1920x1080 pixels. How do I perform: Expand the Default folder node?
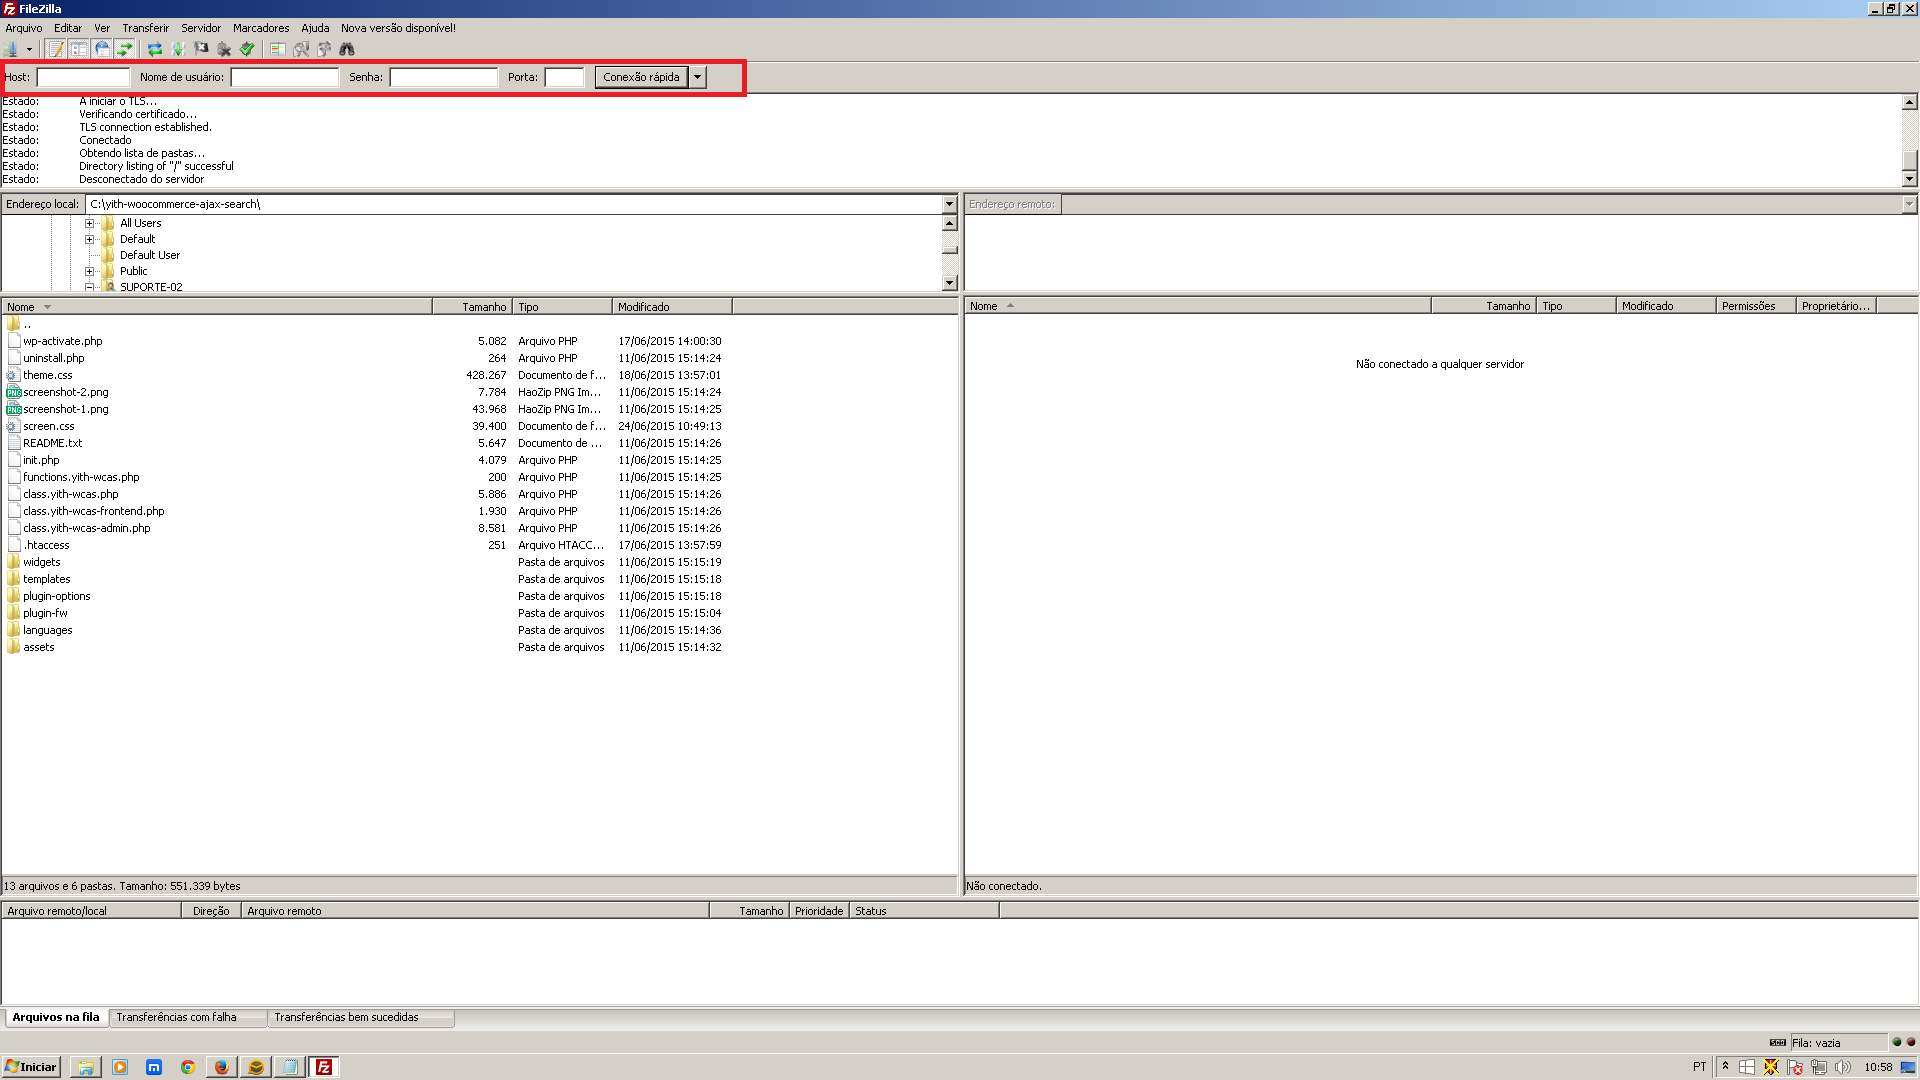click(x=89, y=239)
